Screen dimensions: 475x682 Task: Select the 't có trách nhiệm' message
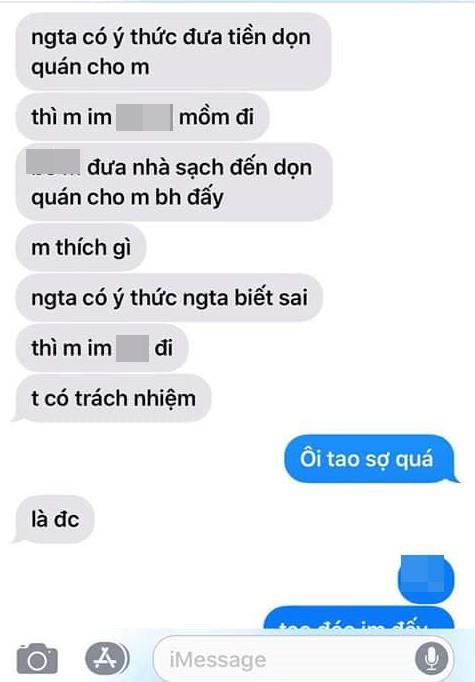[x=112, y=398]
